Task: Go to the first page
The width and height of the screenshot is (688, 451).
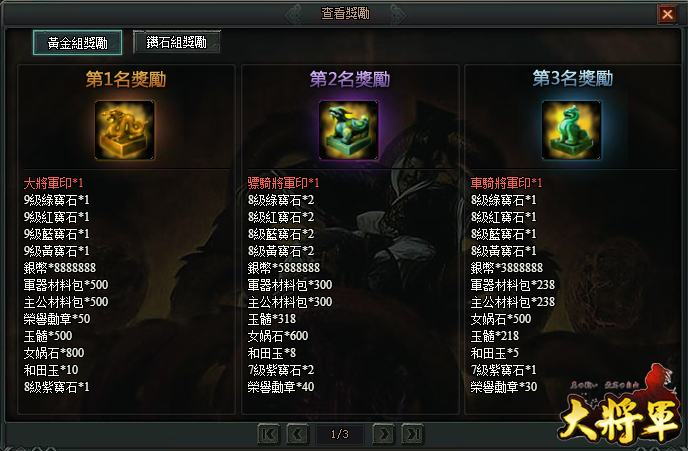Action: pyautogui.click(x=269, y=434)
